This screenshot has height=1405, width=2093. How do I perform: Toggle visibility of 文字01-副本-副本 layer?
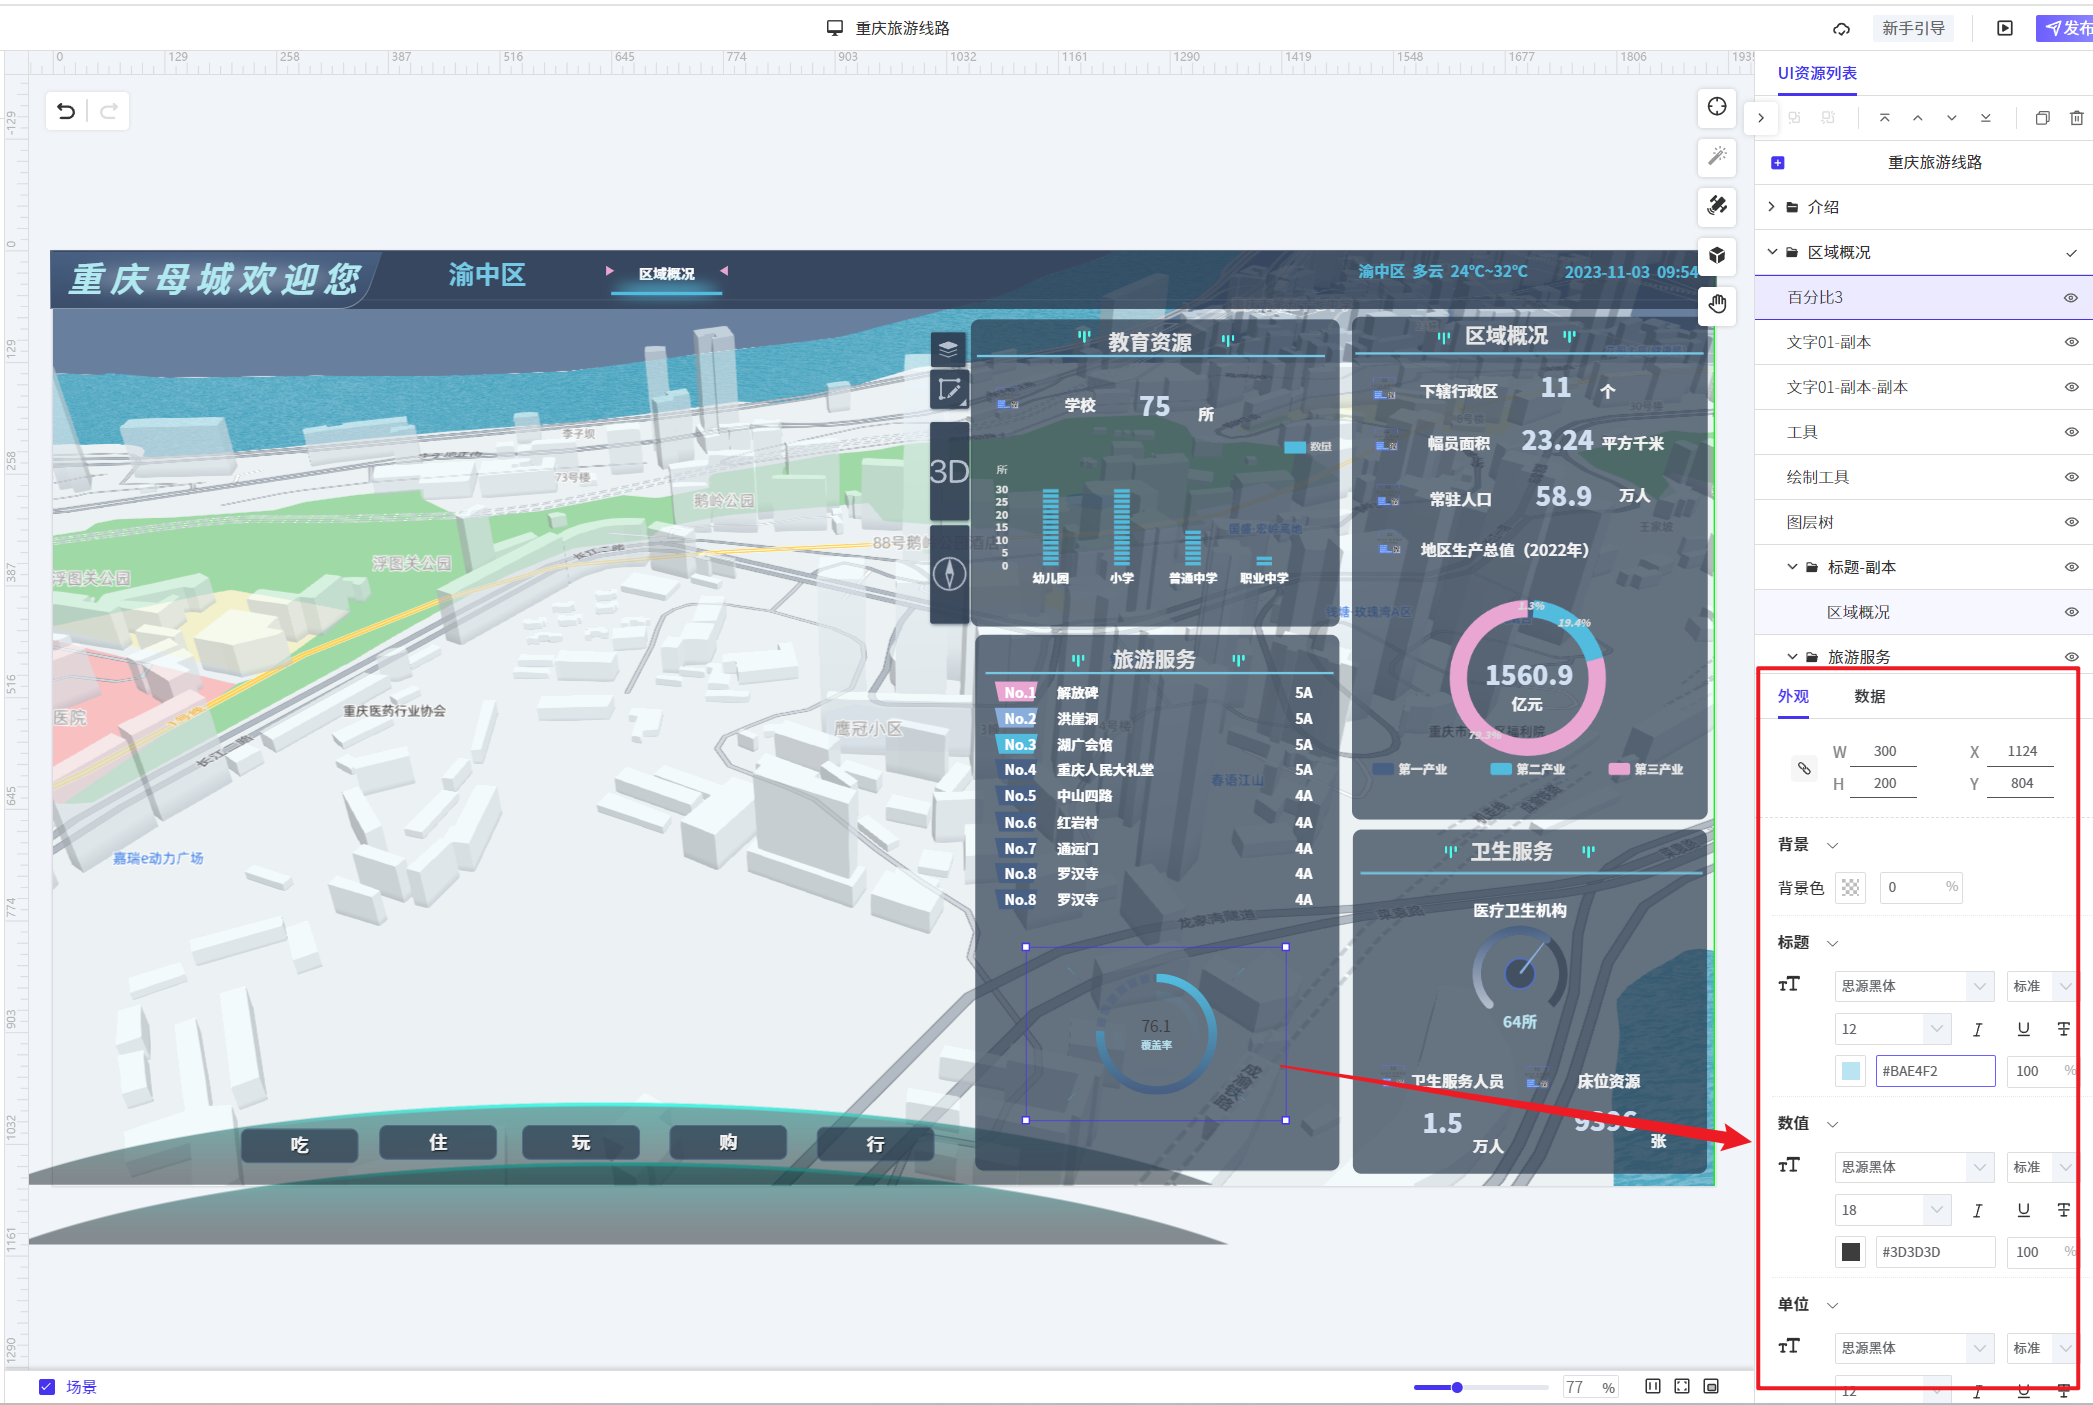2071,387
